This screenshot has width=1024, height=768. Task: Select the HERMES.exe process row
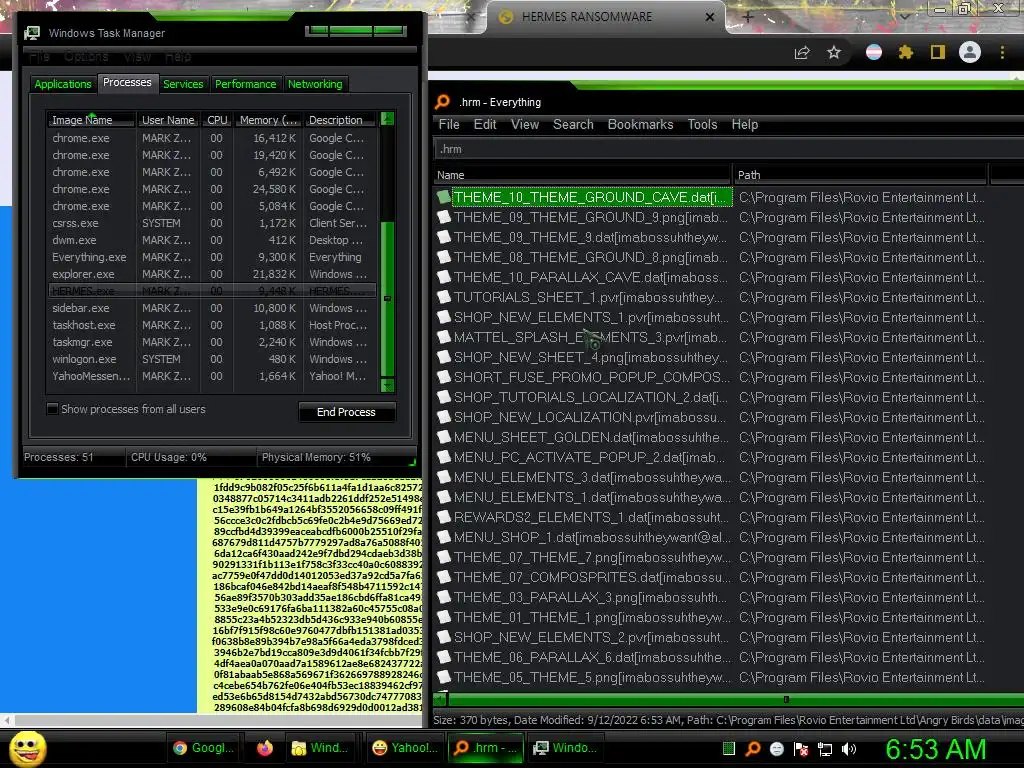point(212,291)
